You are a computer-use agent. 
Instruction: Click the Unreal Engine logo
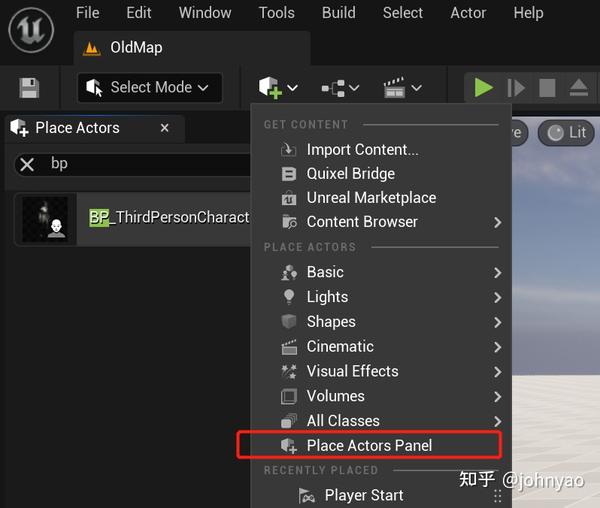click(31, 31)
